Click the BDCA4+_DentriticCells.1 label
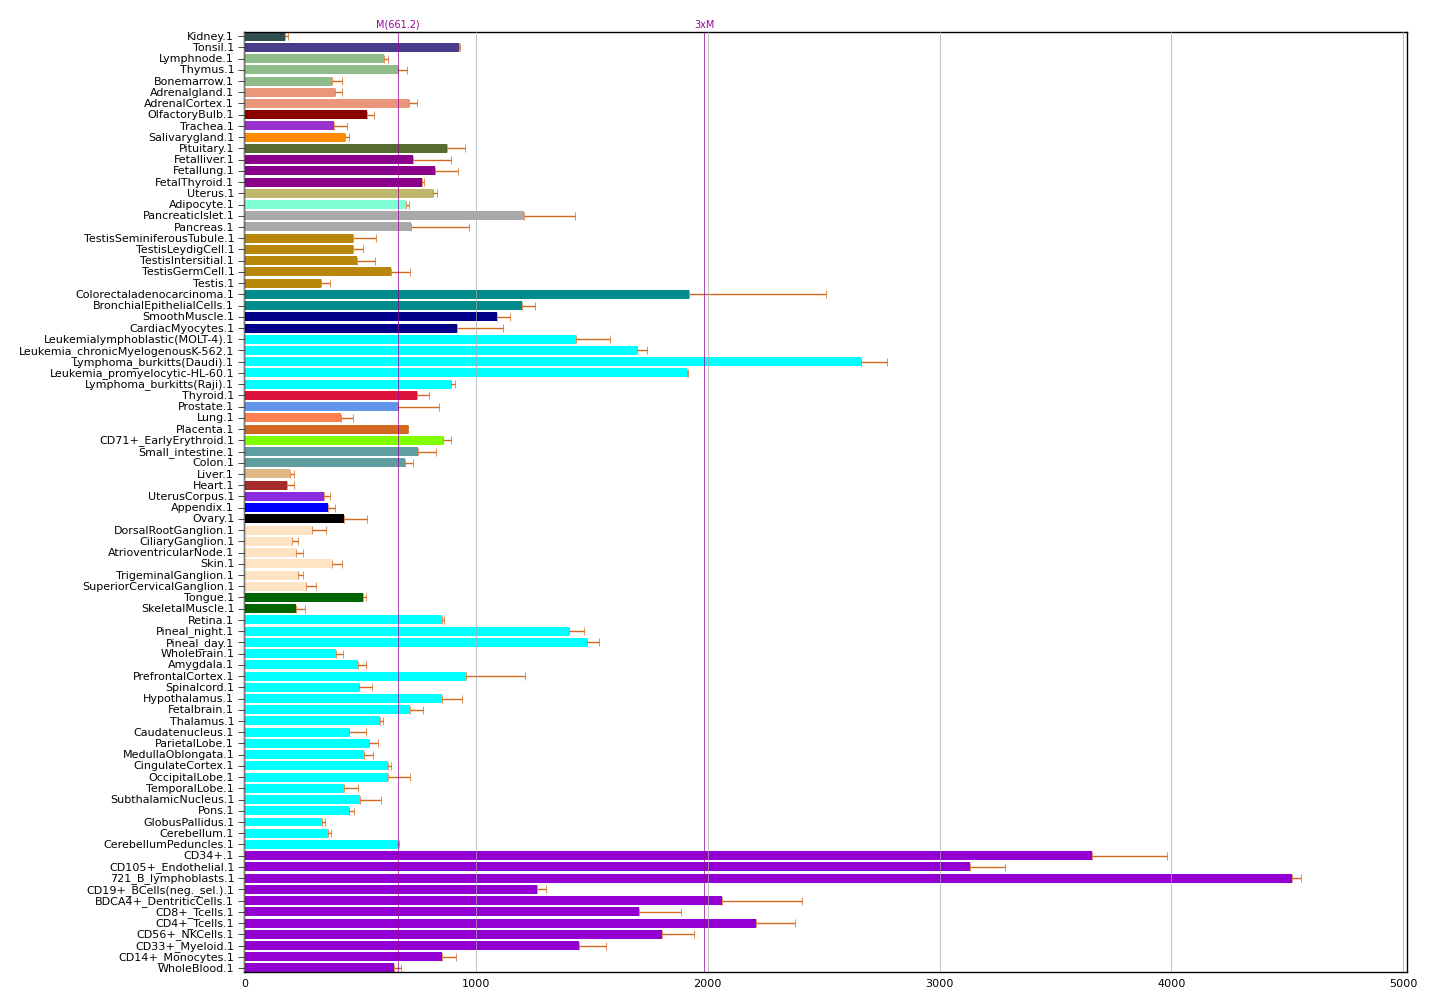This screenshot has height=1008, width=1436. [164, 901]
